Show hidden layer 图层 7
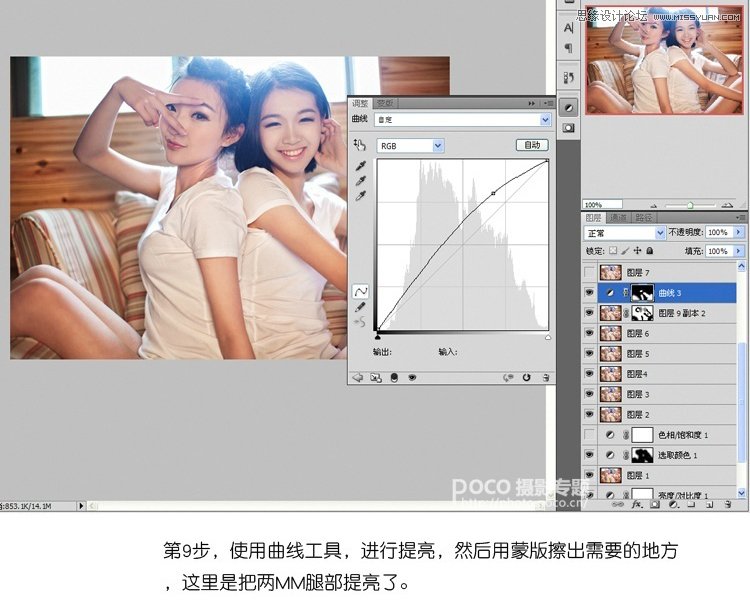The width and height of the screenshot is (750, 613). [590, 273]
